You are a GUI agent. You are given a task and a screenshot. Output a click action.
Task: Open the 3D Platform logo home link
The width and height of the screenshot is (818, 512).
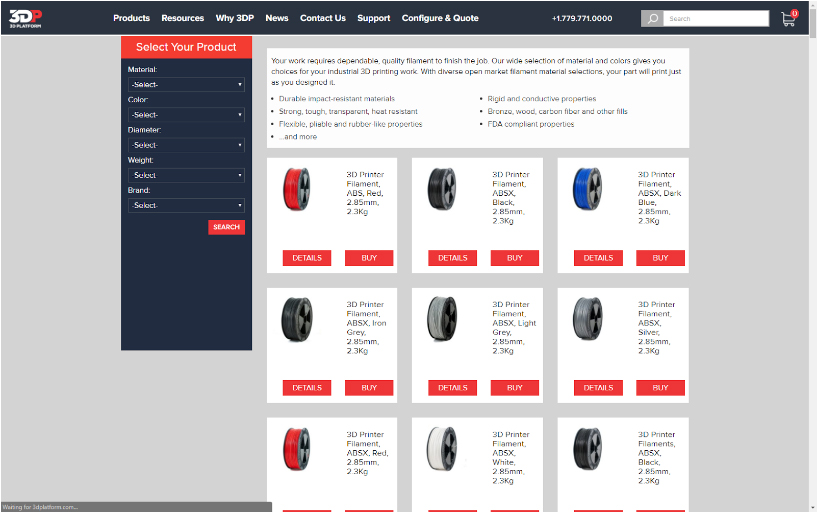click(x=25, y=18)
